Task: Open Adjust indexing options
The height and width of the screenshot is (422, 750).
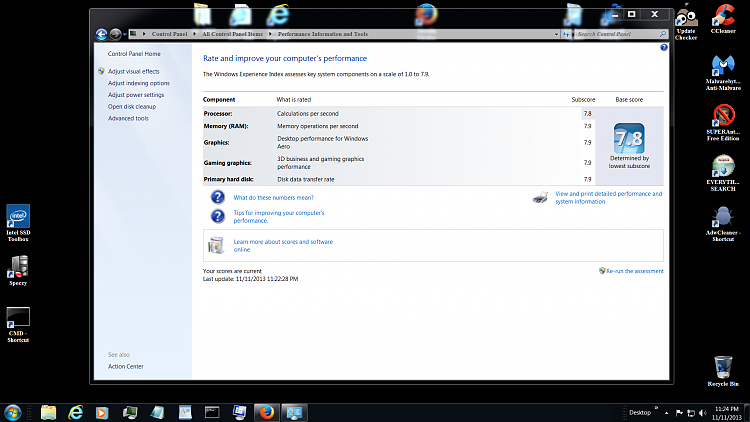Action: tap(139, 83)
